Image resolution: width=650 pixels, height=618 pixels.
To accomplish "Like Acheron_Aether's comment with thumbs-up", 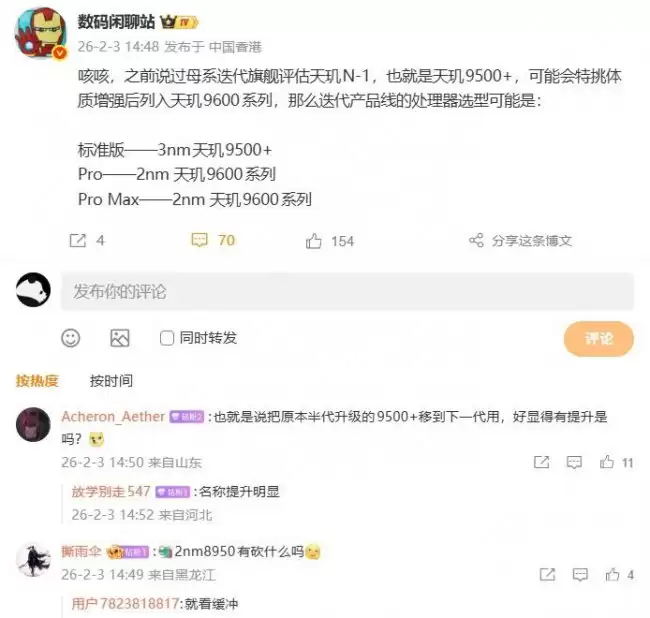I will pos(607,462).
